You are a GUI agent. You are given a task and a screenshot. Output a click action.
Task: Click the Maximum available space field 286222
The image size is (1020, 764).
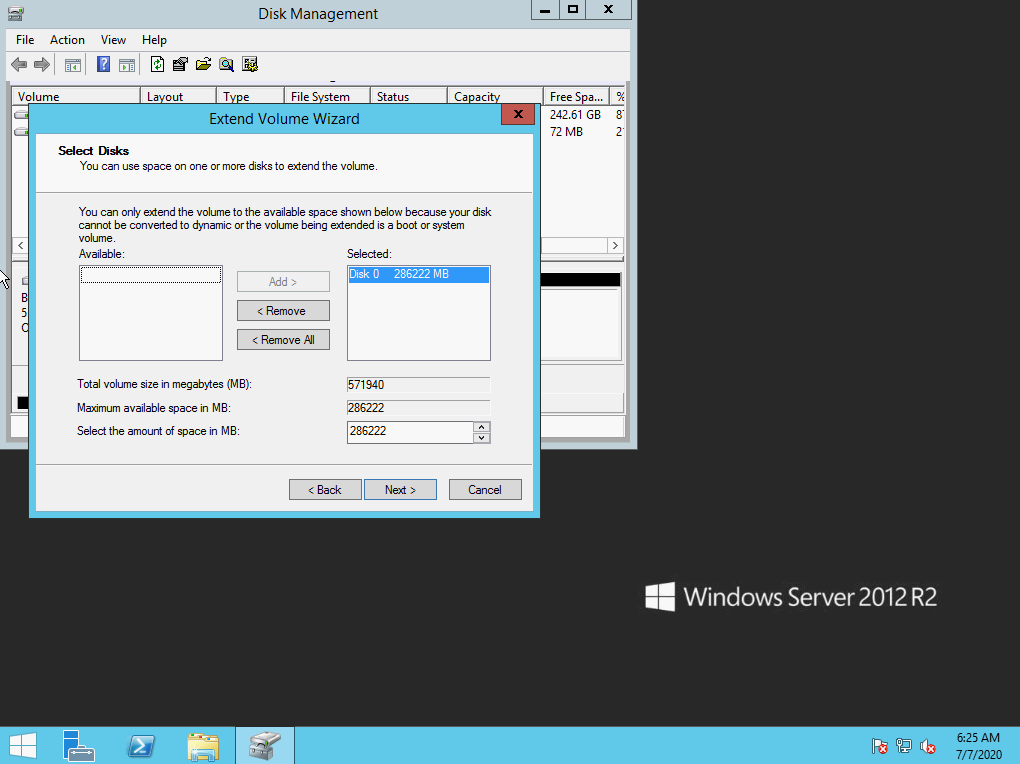[x=418, y=408]
